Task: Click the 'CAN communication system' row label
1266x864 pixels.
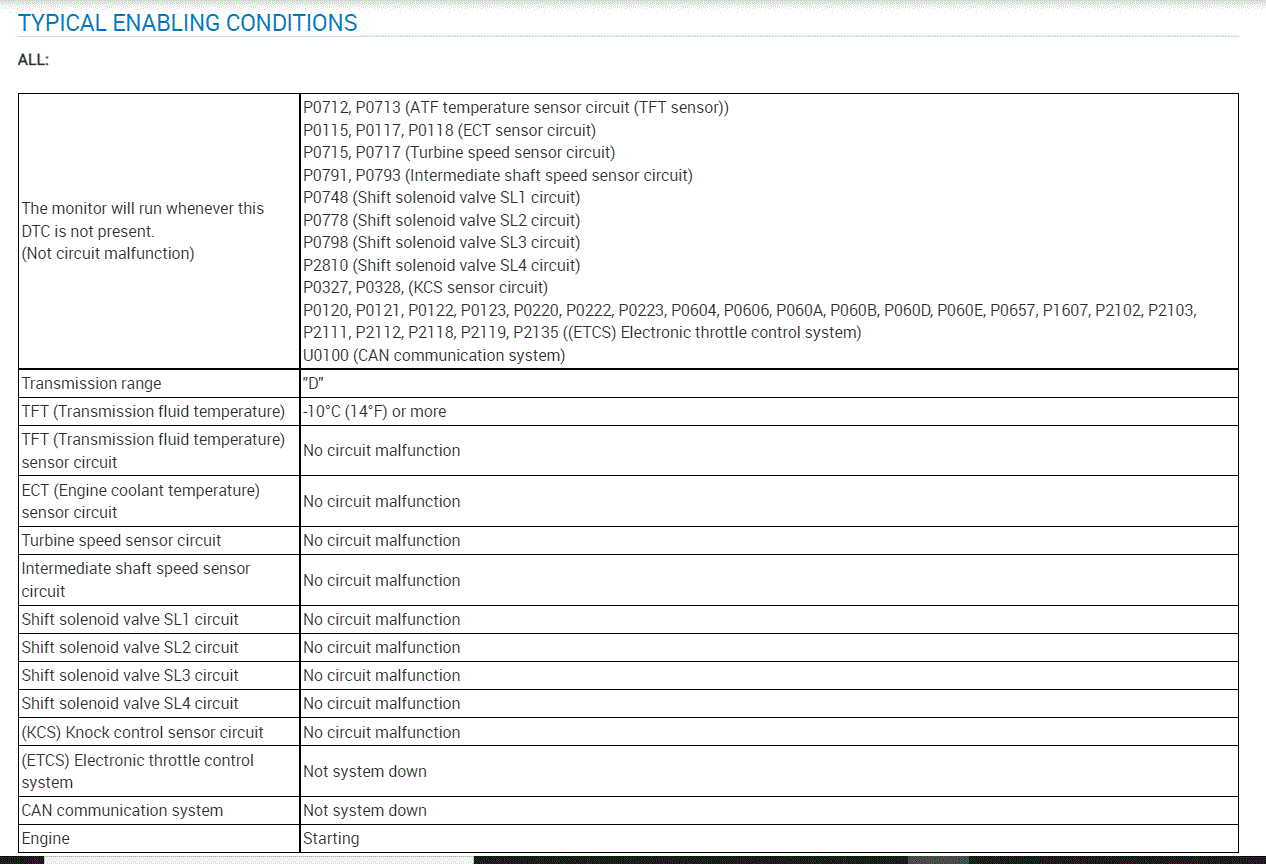Action: tap(122, 810)
